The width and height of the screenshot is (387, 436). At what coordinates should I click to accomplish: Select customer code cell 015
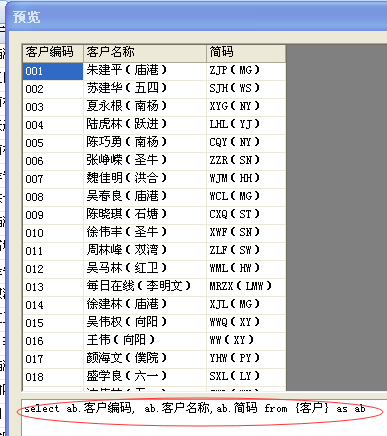(x=53, y=323)
